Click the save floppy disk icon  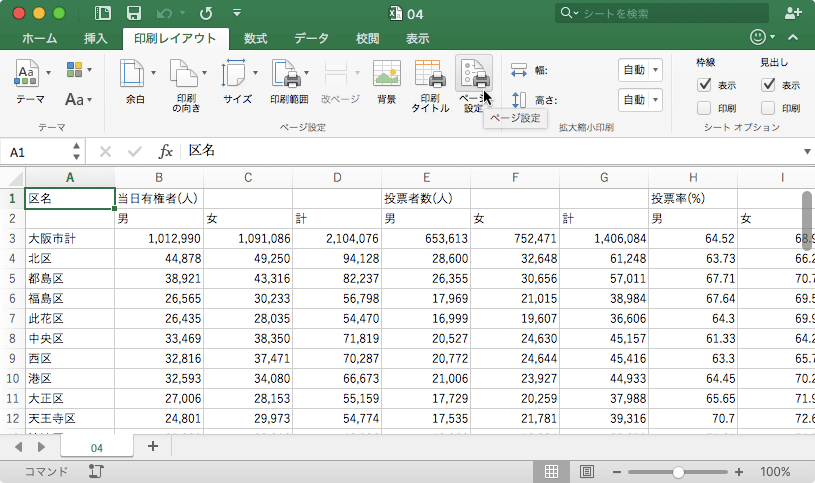click(x=134, y=13)
